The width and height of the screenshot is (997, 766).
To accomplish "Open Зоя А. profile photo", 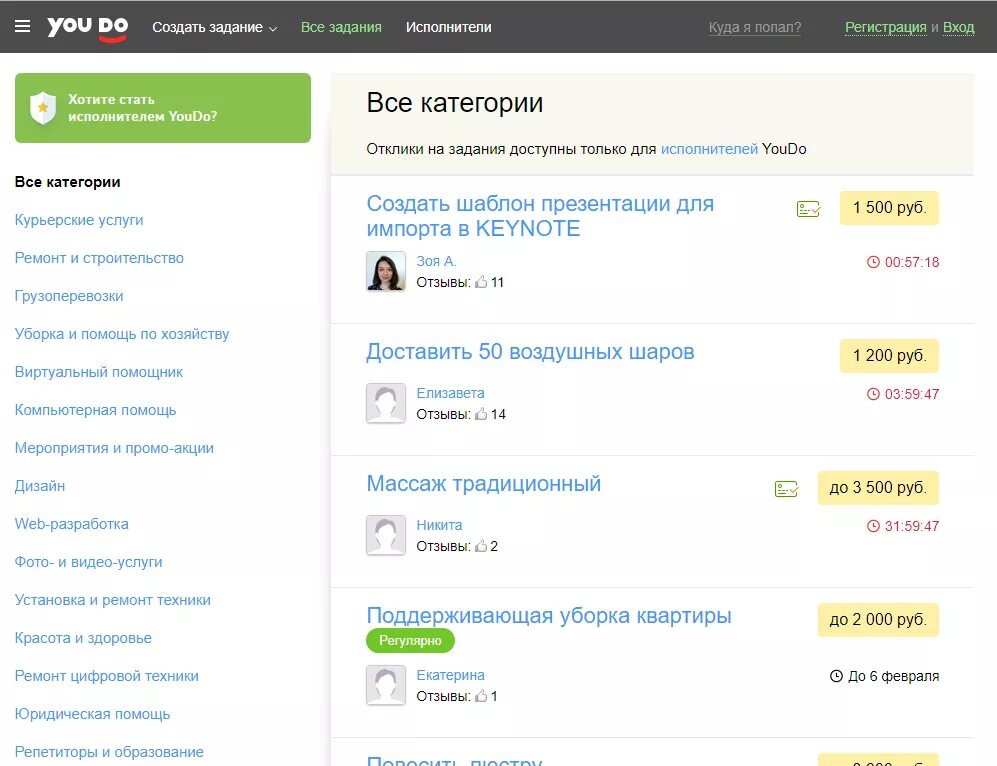I will coord(386,271).
